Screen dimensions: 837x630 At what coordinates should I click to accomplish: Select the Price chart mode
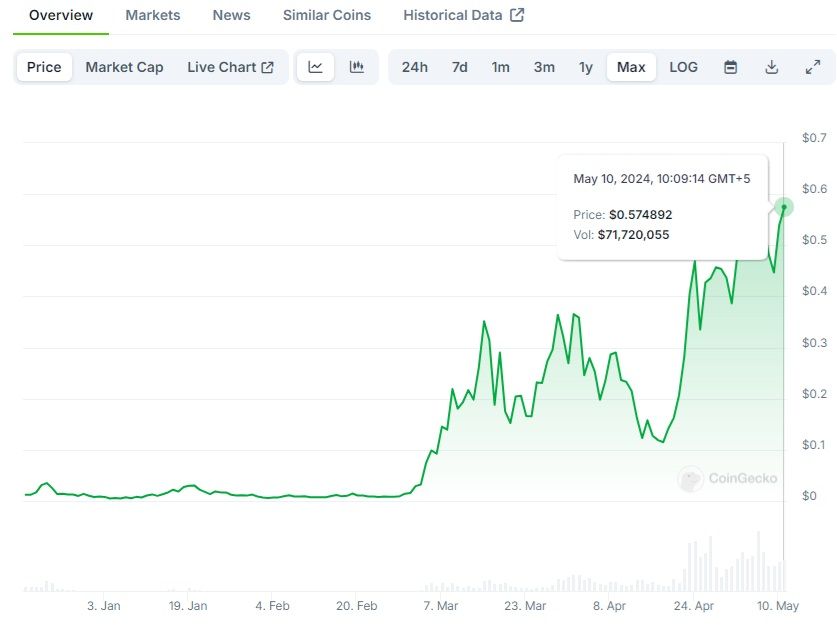pyautogui.click(x=44, y=67)
